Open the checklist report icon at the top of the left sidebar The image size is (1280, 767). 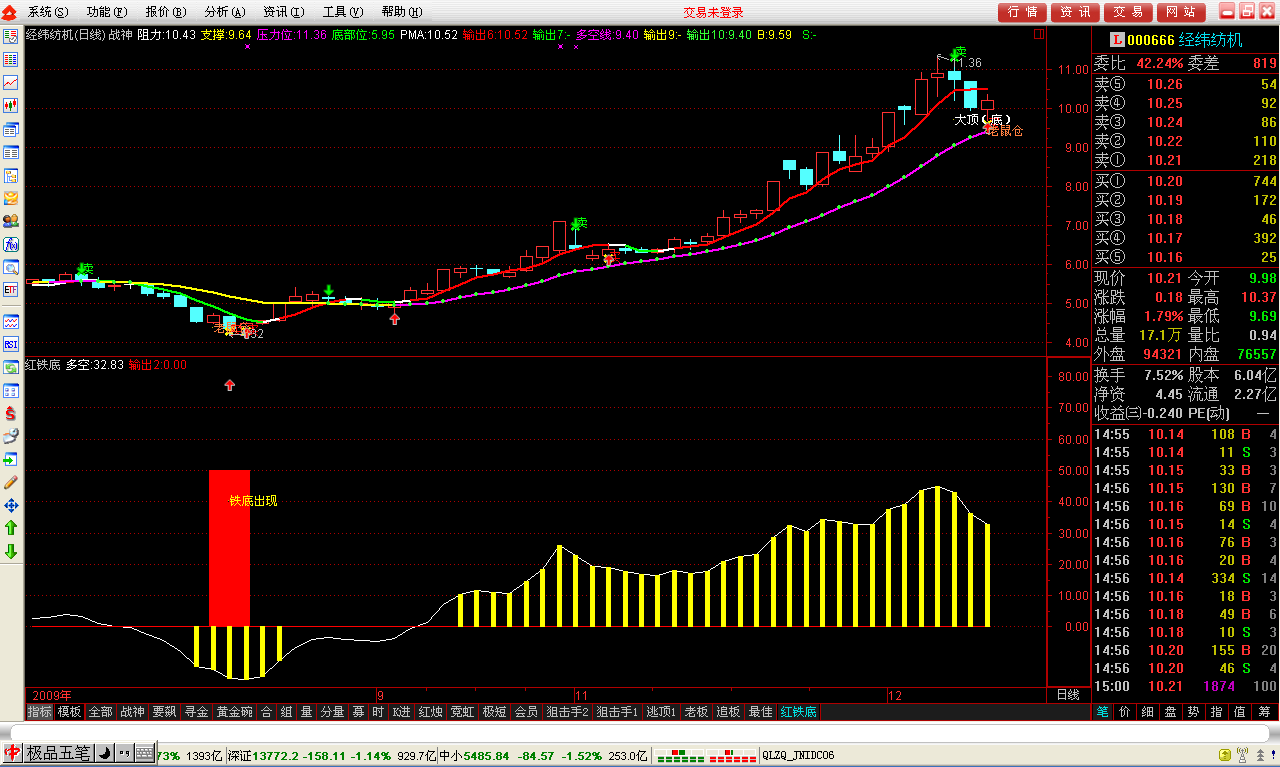(11, 36)
